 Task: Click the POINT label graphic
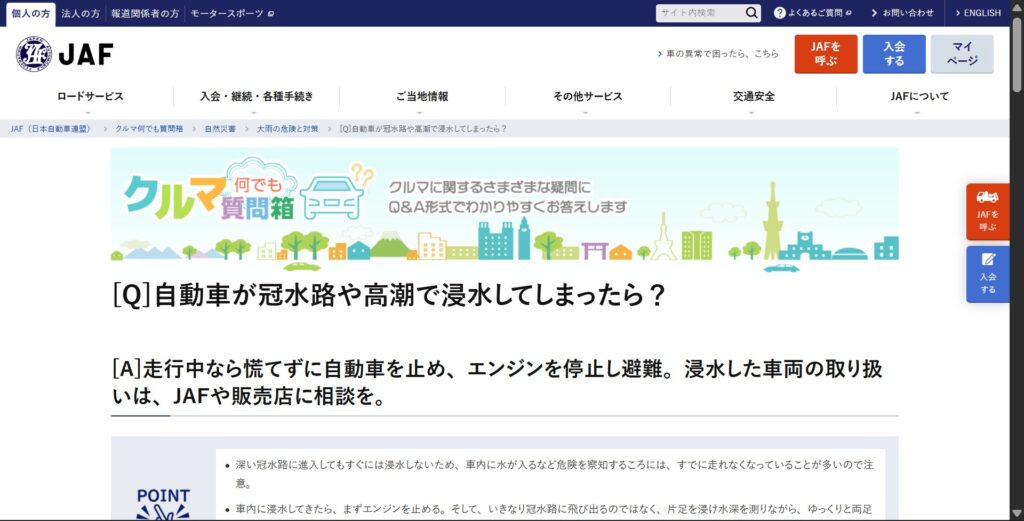pos(163,503)
